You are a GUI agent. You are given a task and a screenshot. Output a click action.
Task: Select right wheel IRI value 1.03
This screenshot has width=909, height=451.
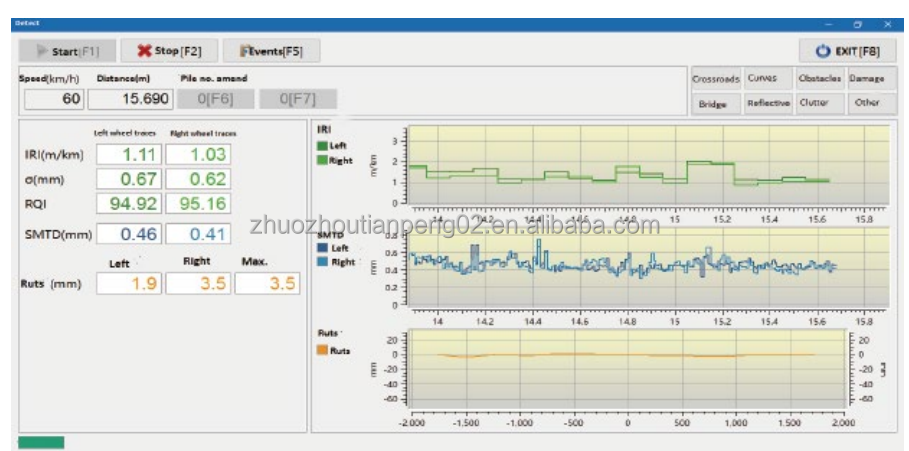point(198,154)
